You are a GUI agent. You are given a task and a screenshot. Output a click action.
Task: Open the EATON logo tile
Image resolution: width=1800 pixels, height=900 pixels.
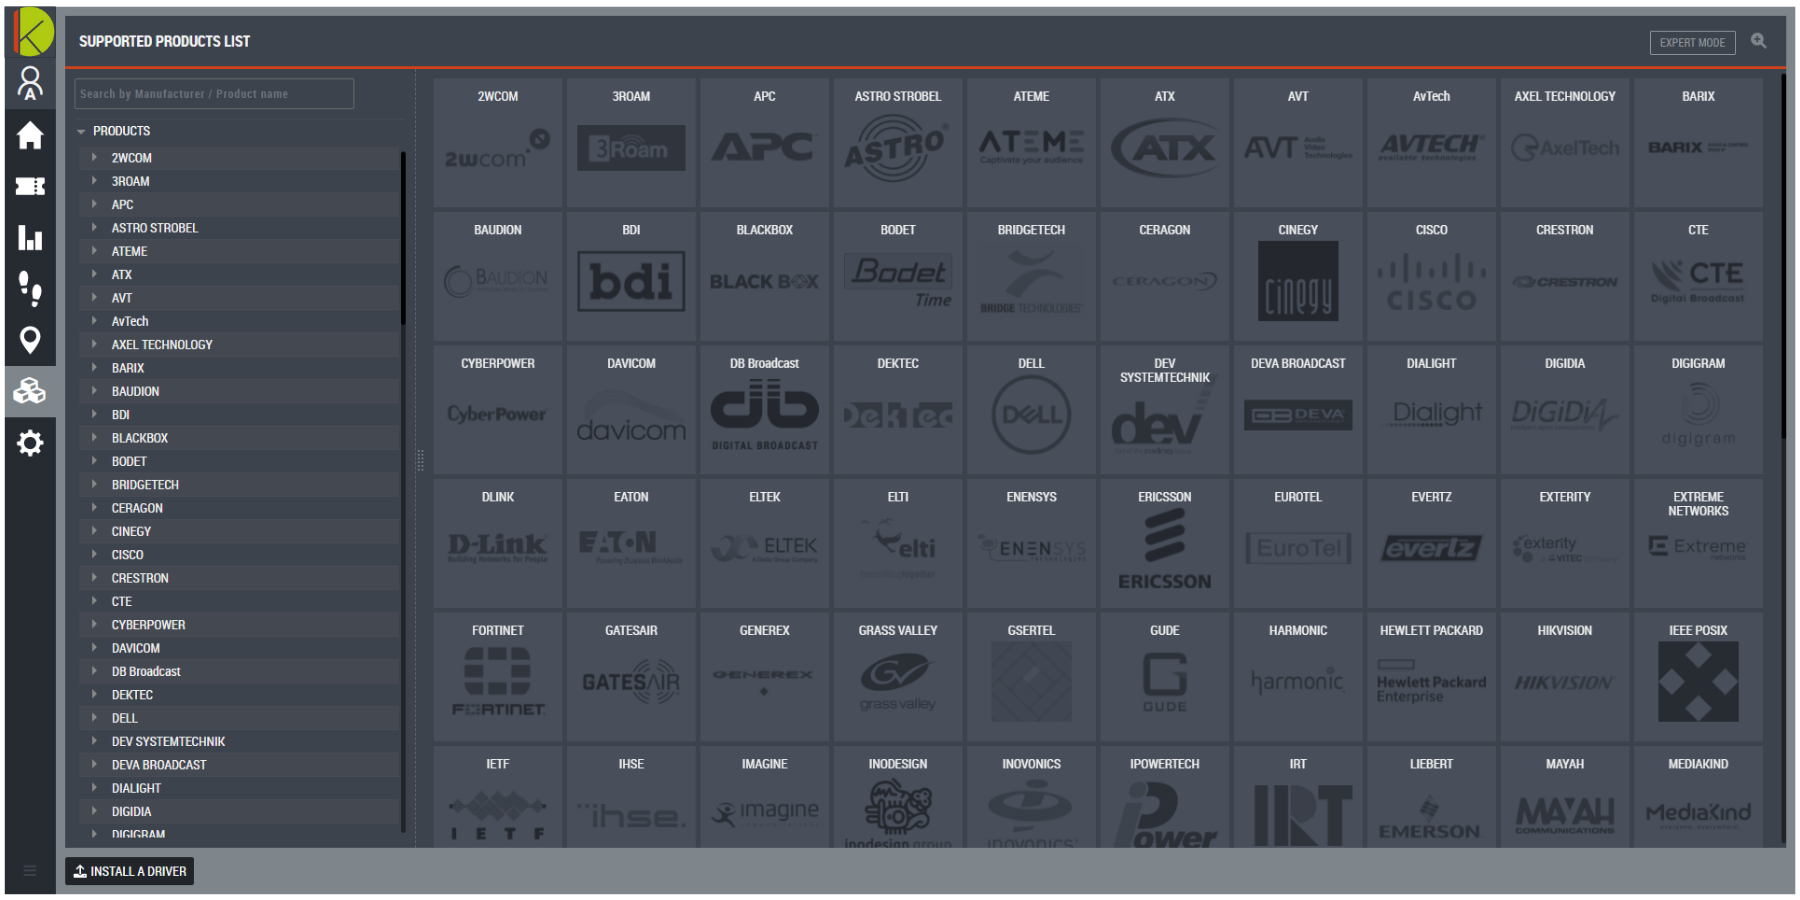(631, 544)
